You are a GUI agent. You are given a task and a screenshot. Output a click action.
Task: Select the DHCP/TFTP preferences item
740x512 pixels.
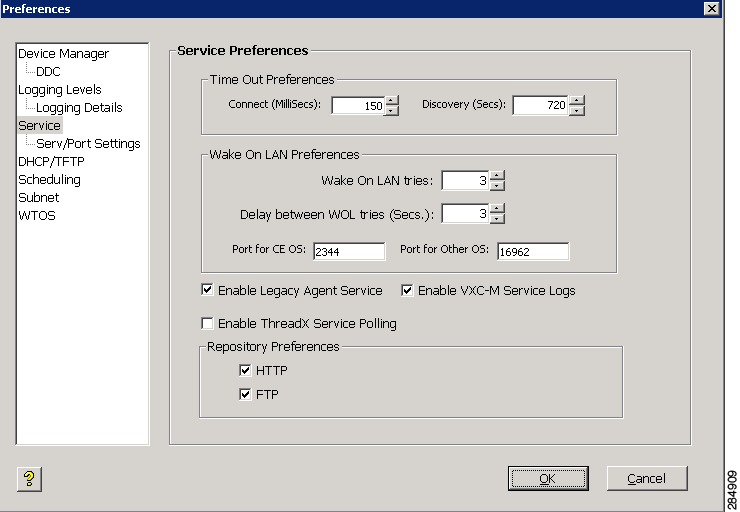(x=51, y=161)
